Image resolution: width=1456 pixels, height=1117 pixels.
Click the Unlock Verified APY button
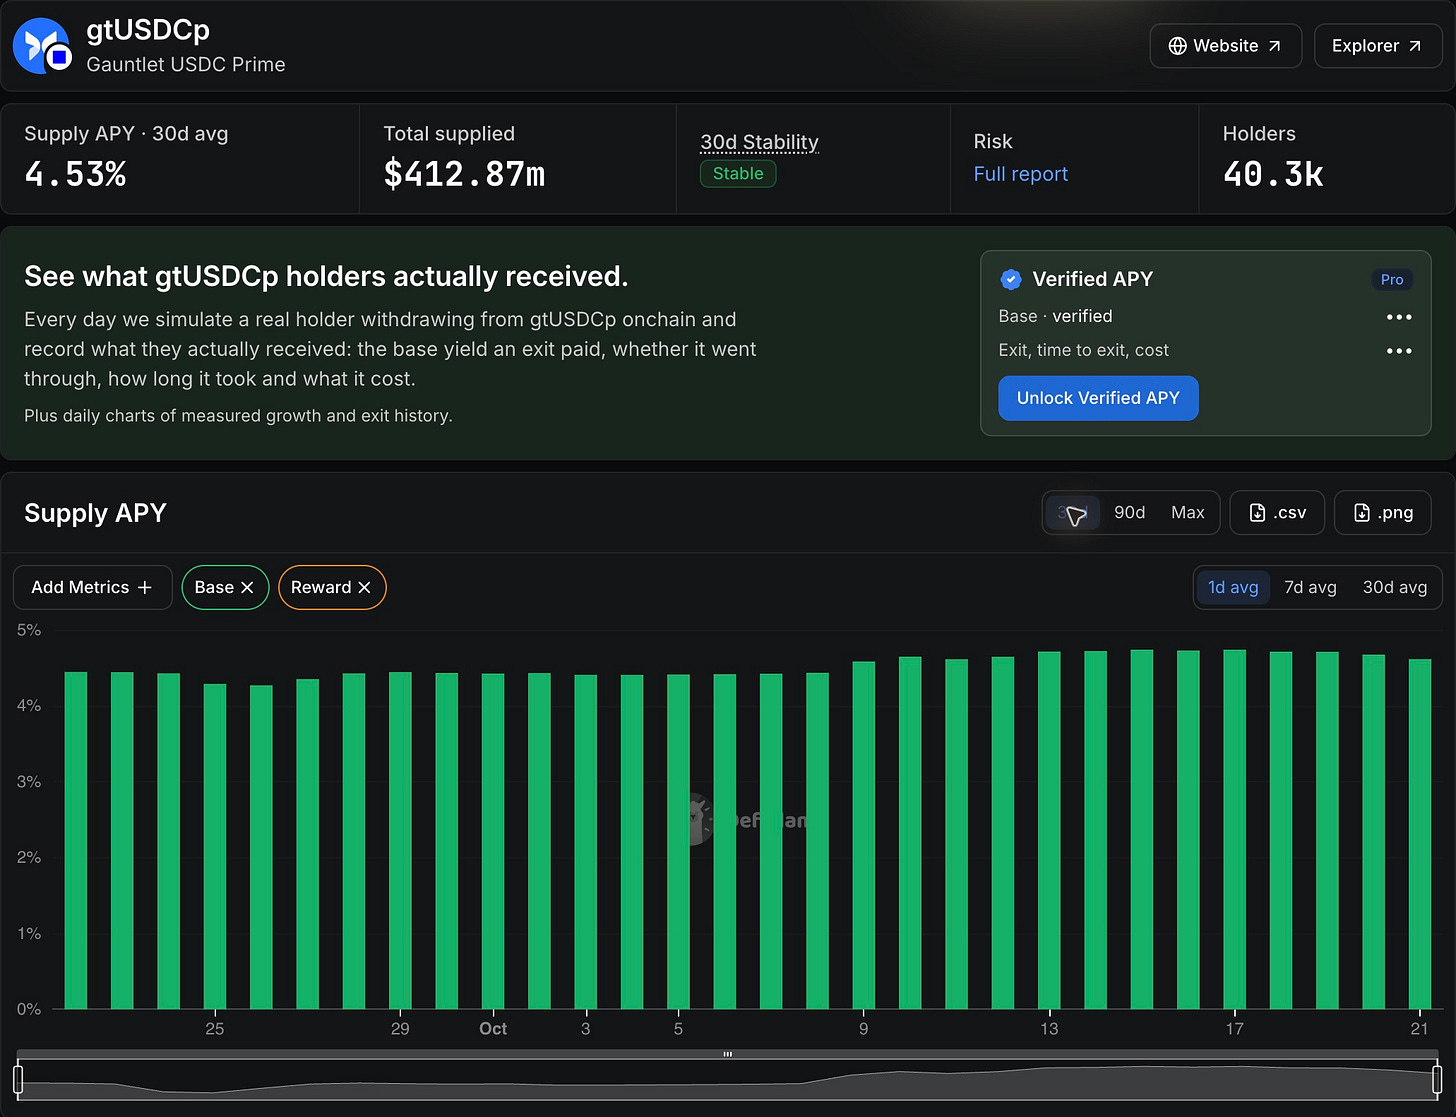point(1098,398)
